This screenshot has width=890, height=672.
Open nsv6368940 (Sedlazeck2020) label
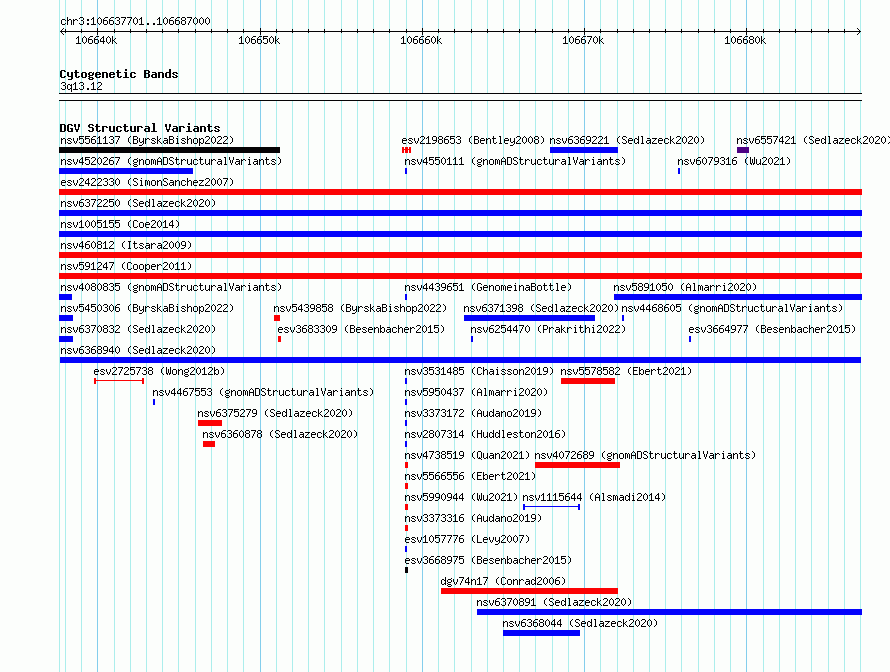point(138,350)
